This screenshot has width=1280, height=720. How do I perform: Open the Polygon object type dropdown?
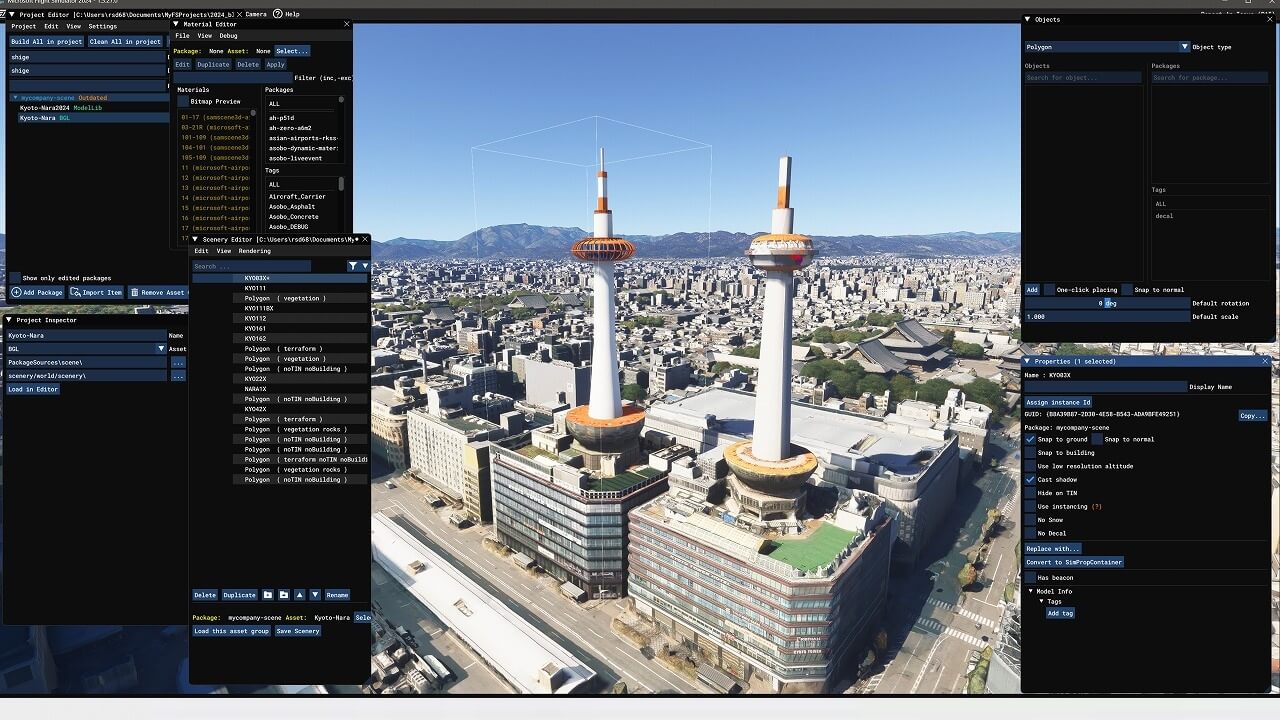point(1184,47)
